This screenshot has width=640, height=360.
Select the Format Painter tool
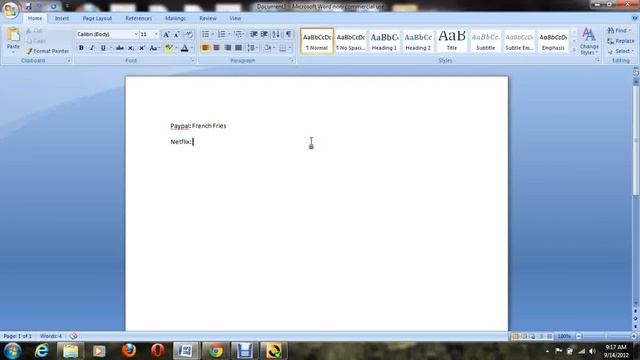click(47, 51)
